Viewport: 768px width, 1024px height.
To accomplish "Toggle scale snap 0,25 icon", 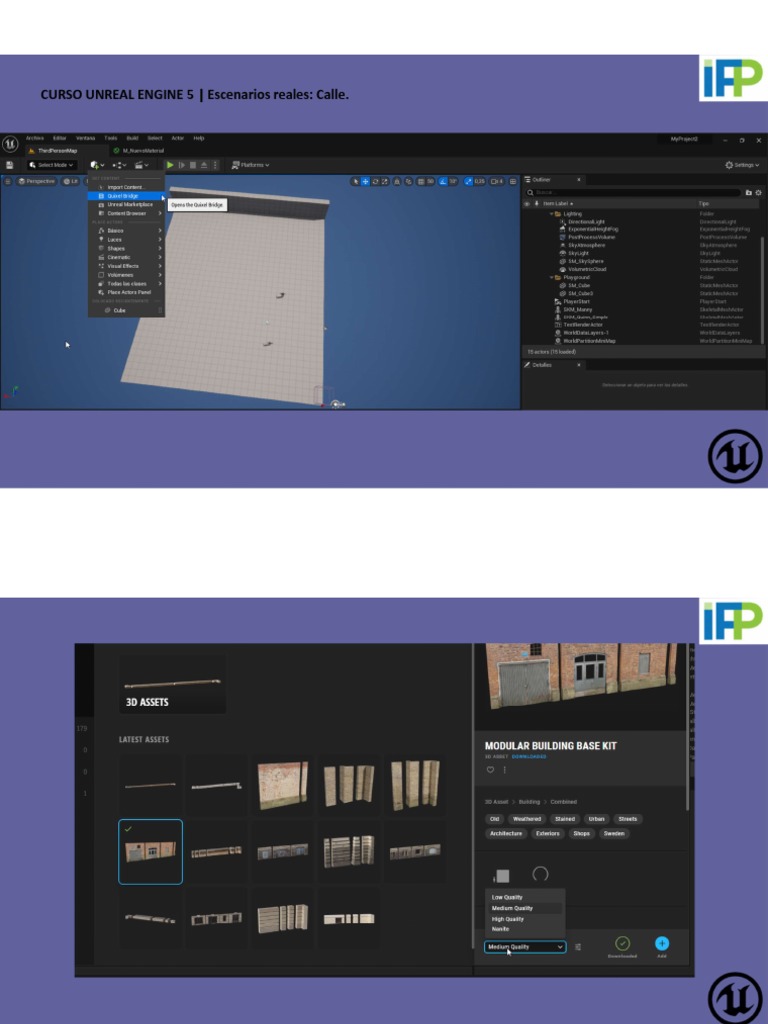I will point(469,181).
